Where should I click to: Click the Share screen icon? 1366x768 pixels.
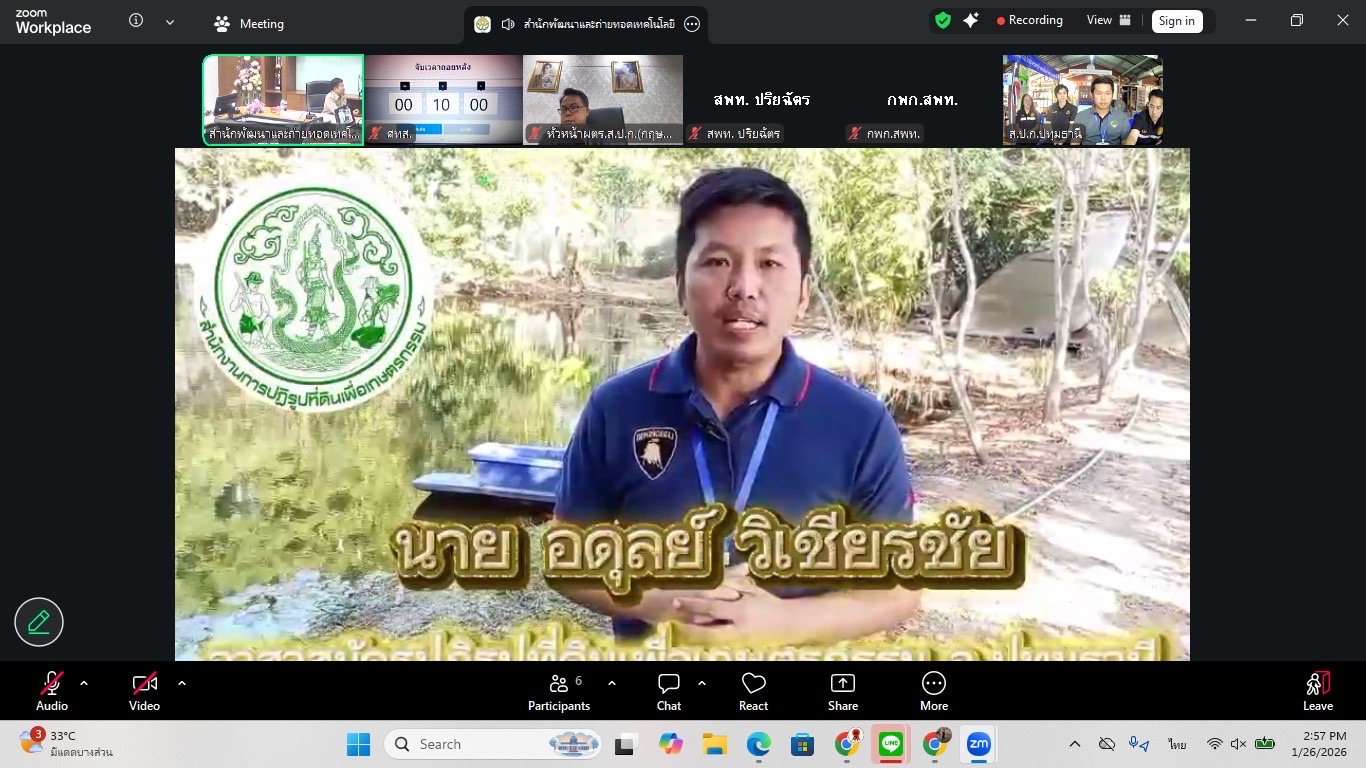[x=842, y=683]
